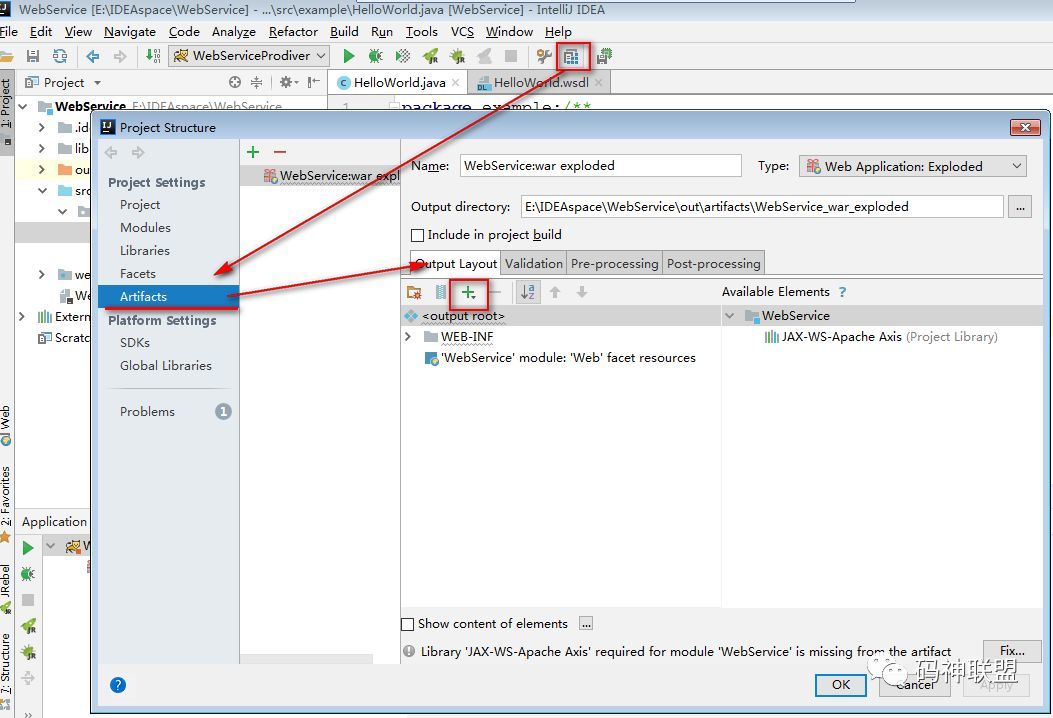Viewport: 1053px width, 718px height.
Task: Click the Back navigation arrow in main toolbar
Action: (x=93, y=56)
